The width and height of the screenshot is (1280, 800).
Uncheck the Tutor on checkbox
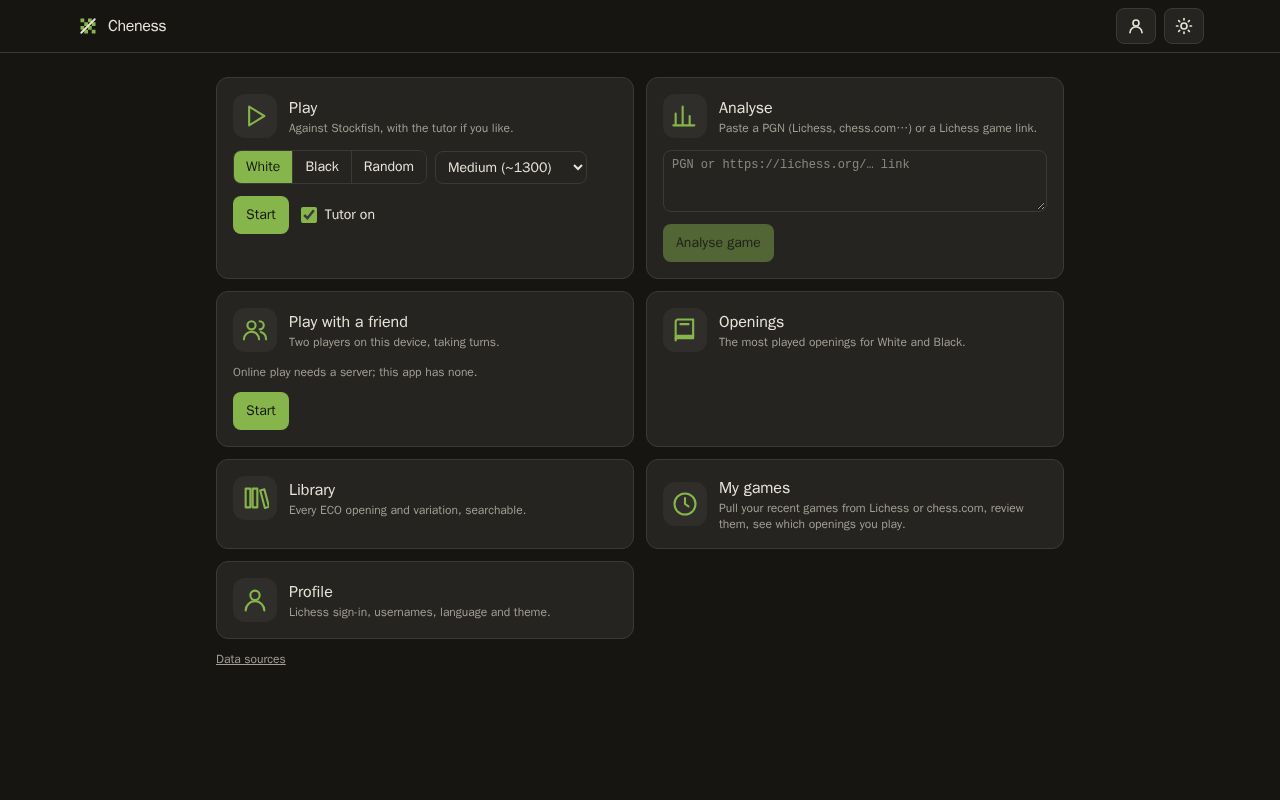click(309, 215)
